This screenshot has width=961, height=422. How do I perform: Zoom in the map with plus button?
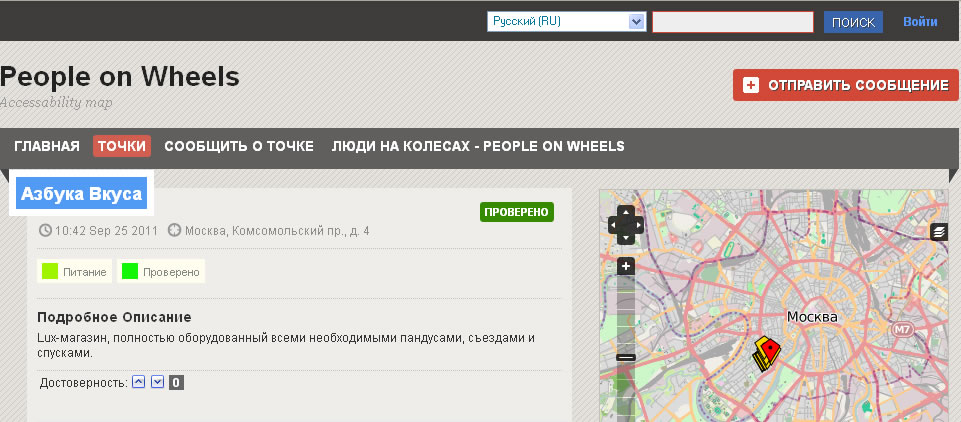tap(626, 266)
